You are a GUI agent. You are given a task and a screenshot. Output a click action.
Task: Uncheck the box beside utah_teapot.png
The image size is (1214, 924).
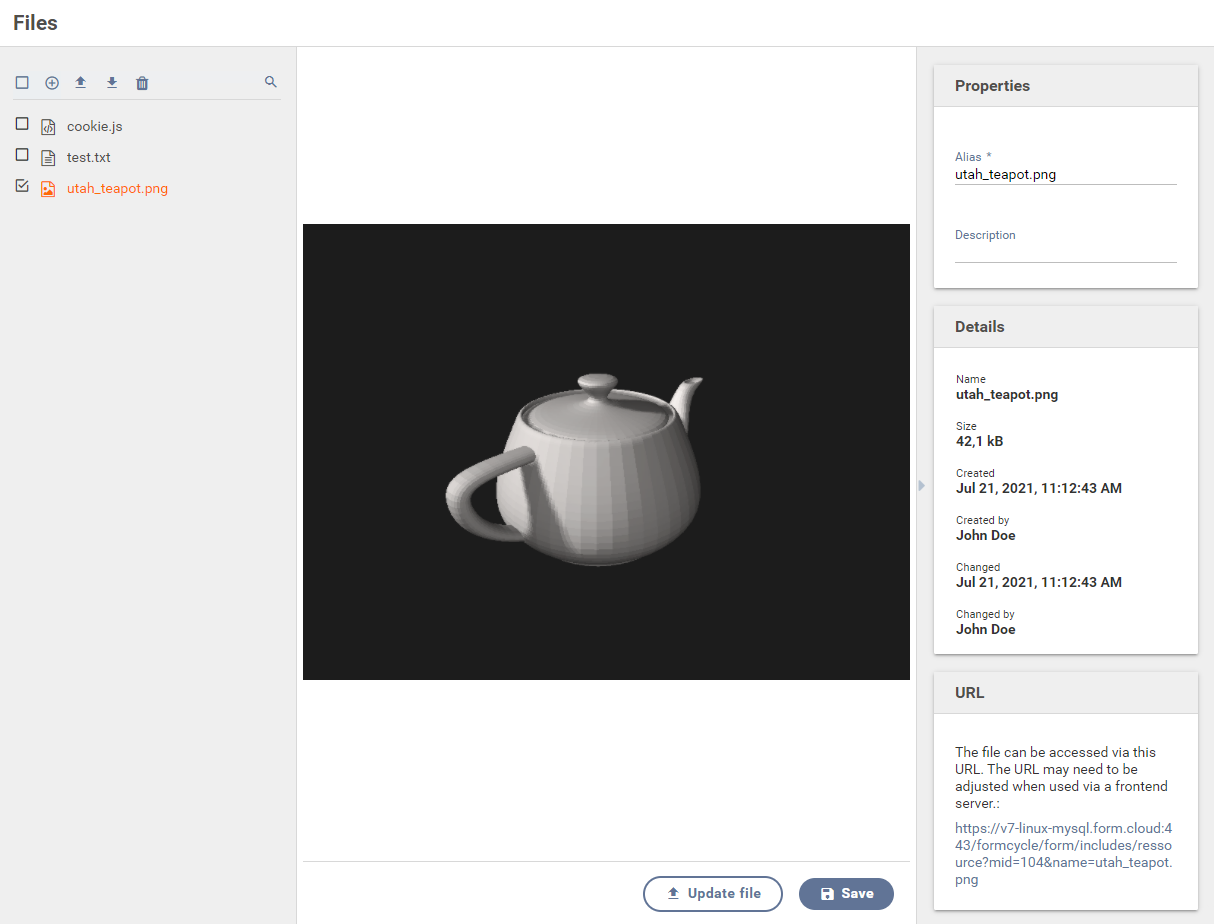tap(22, 186)
